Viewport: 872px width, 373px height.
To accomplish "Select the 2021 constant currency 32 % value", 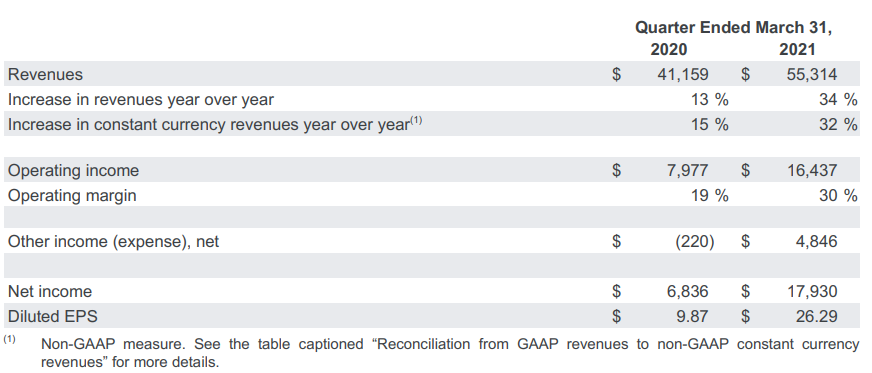I will pos(838,125).
